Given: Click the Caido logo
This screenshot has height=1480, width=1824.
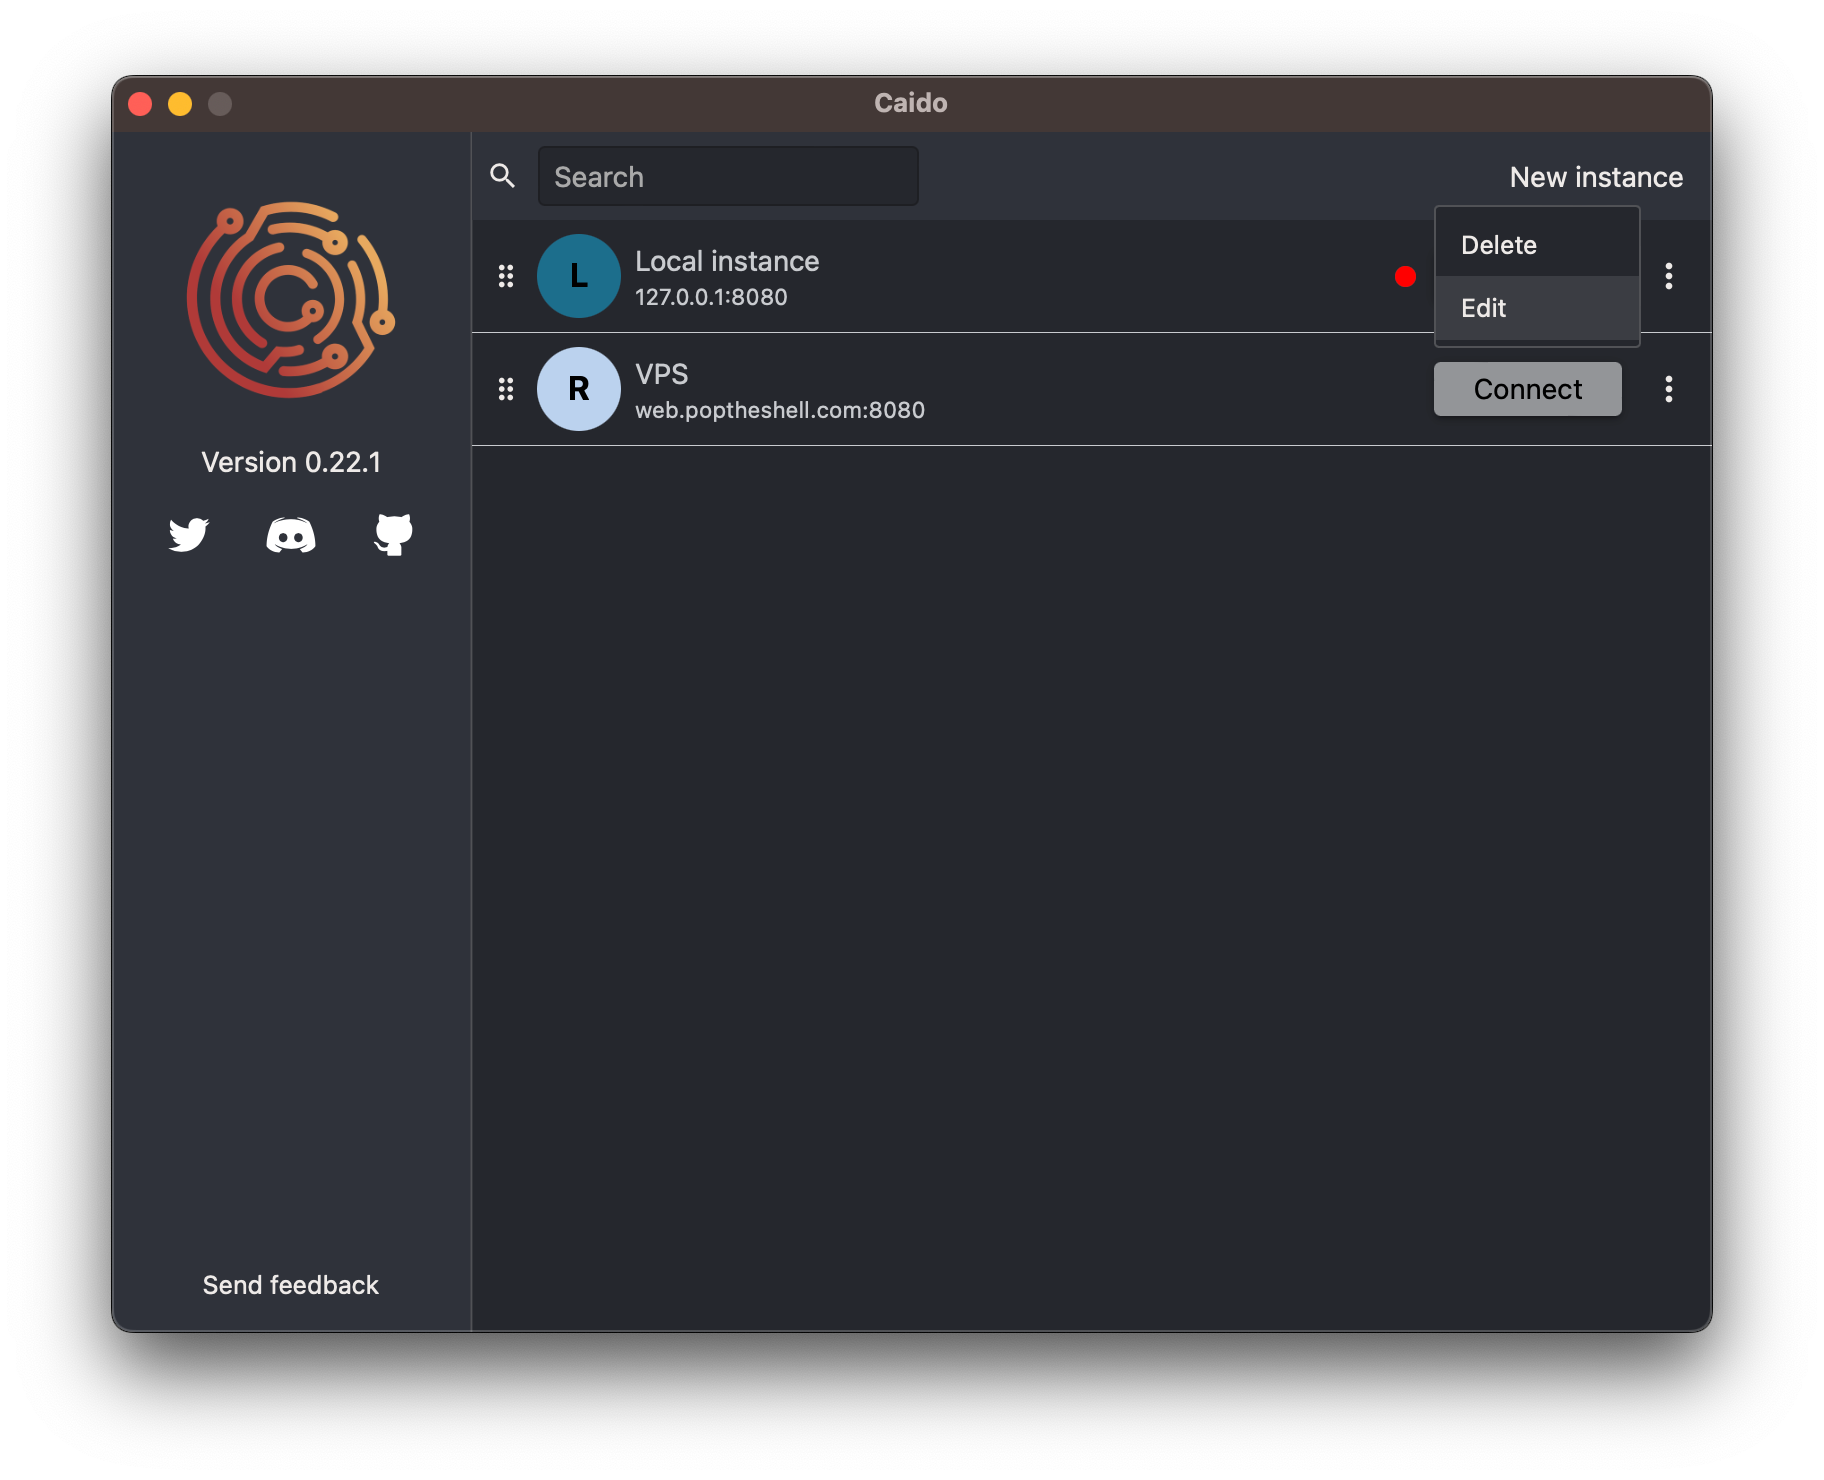Looking at the screenshot, I should pyautogui.click(x=291, y=300).
